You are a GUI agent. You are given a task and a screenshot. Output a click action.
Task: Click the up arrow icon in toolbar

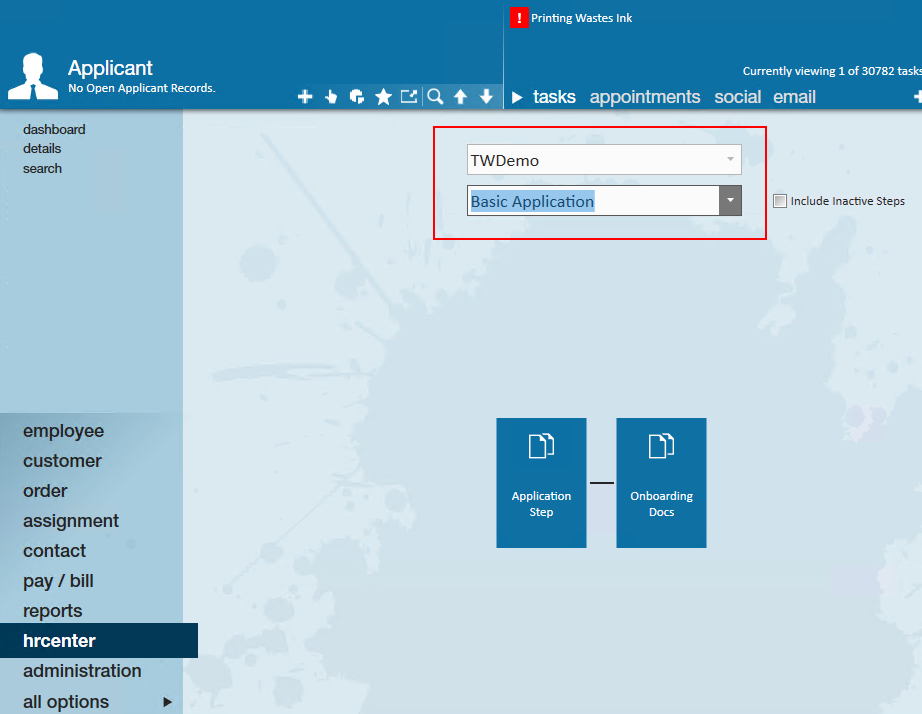460,96
